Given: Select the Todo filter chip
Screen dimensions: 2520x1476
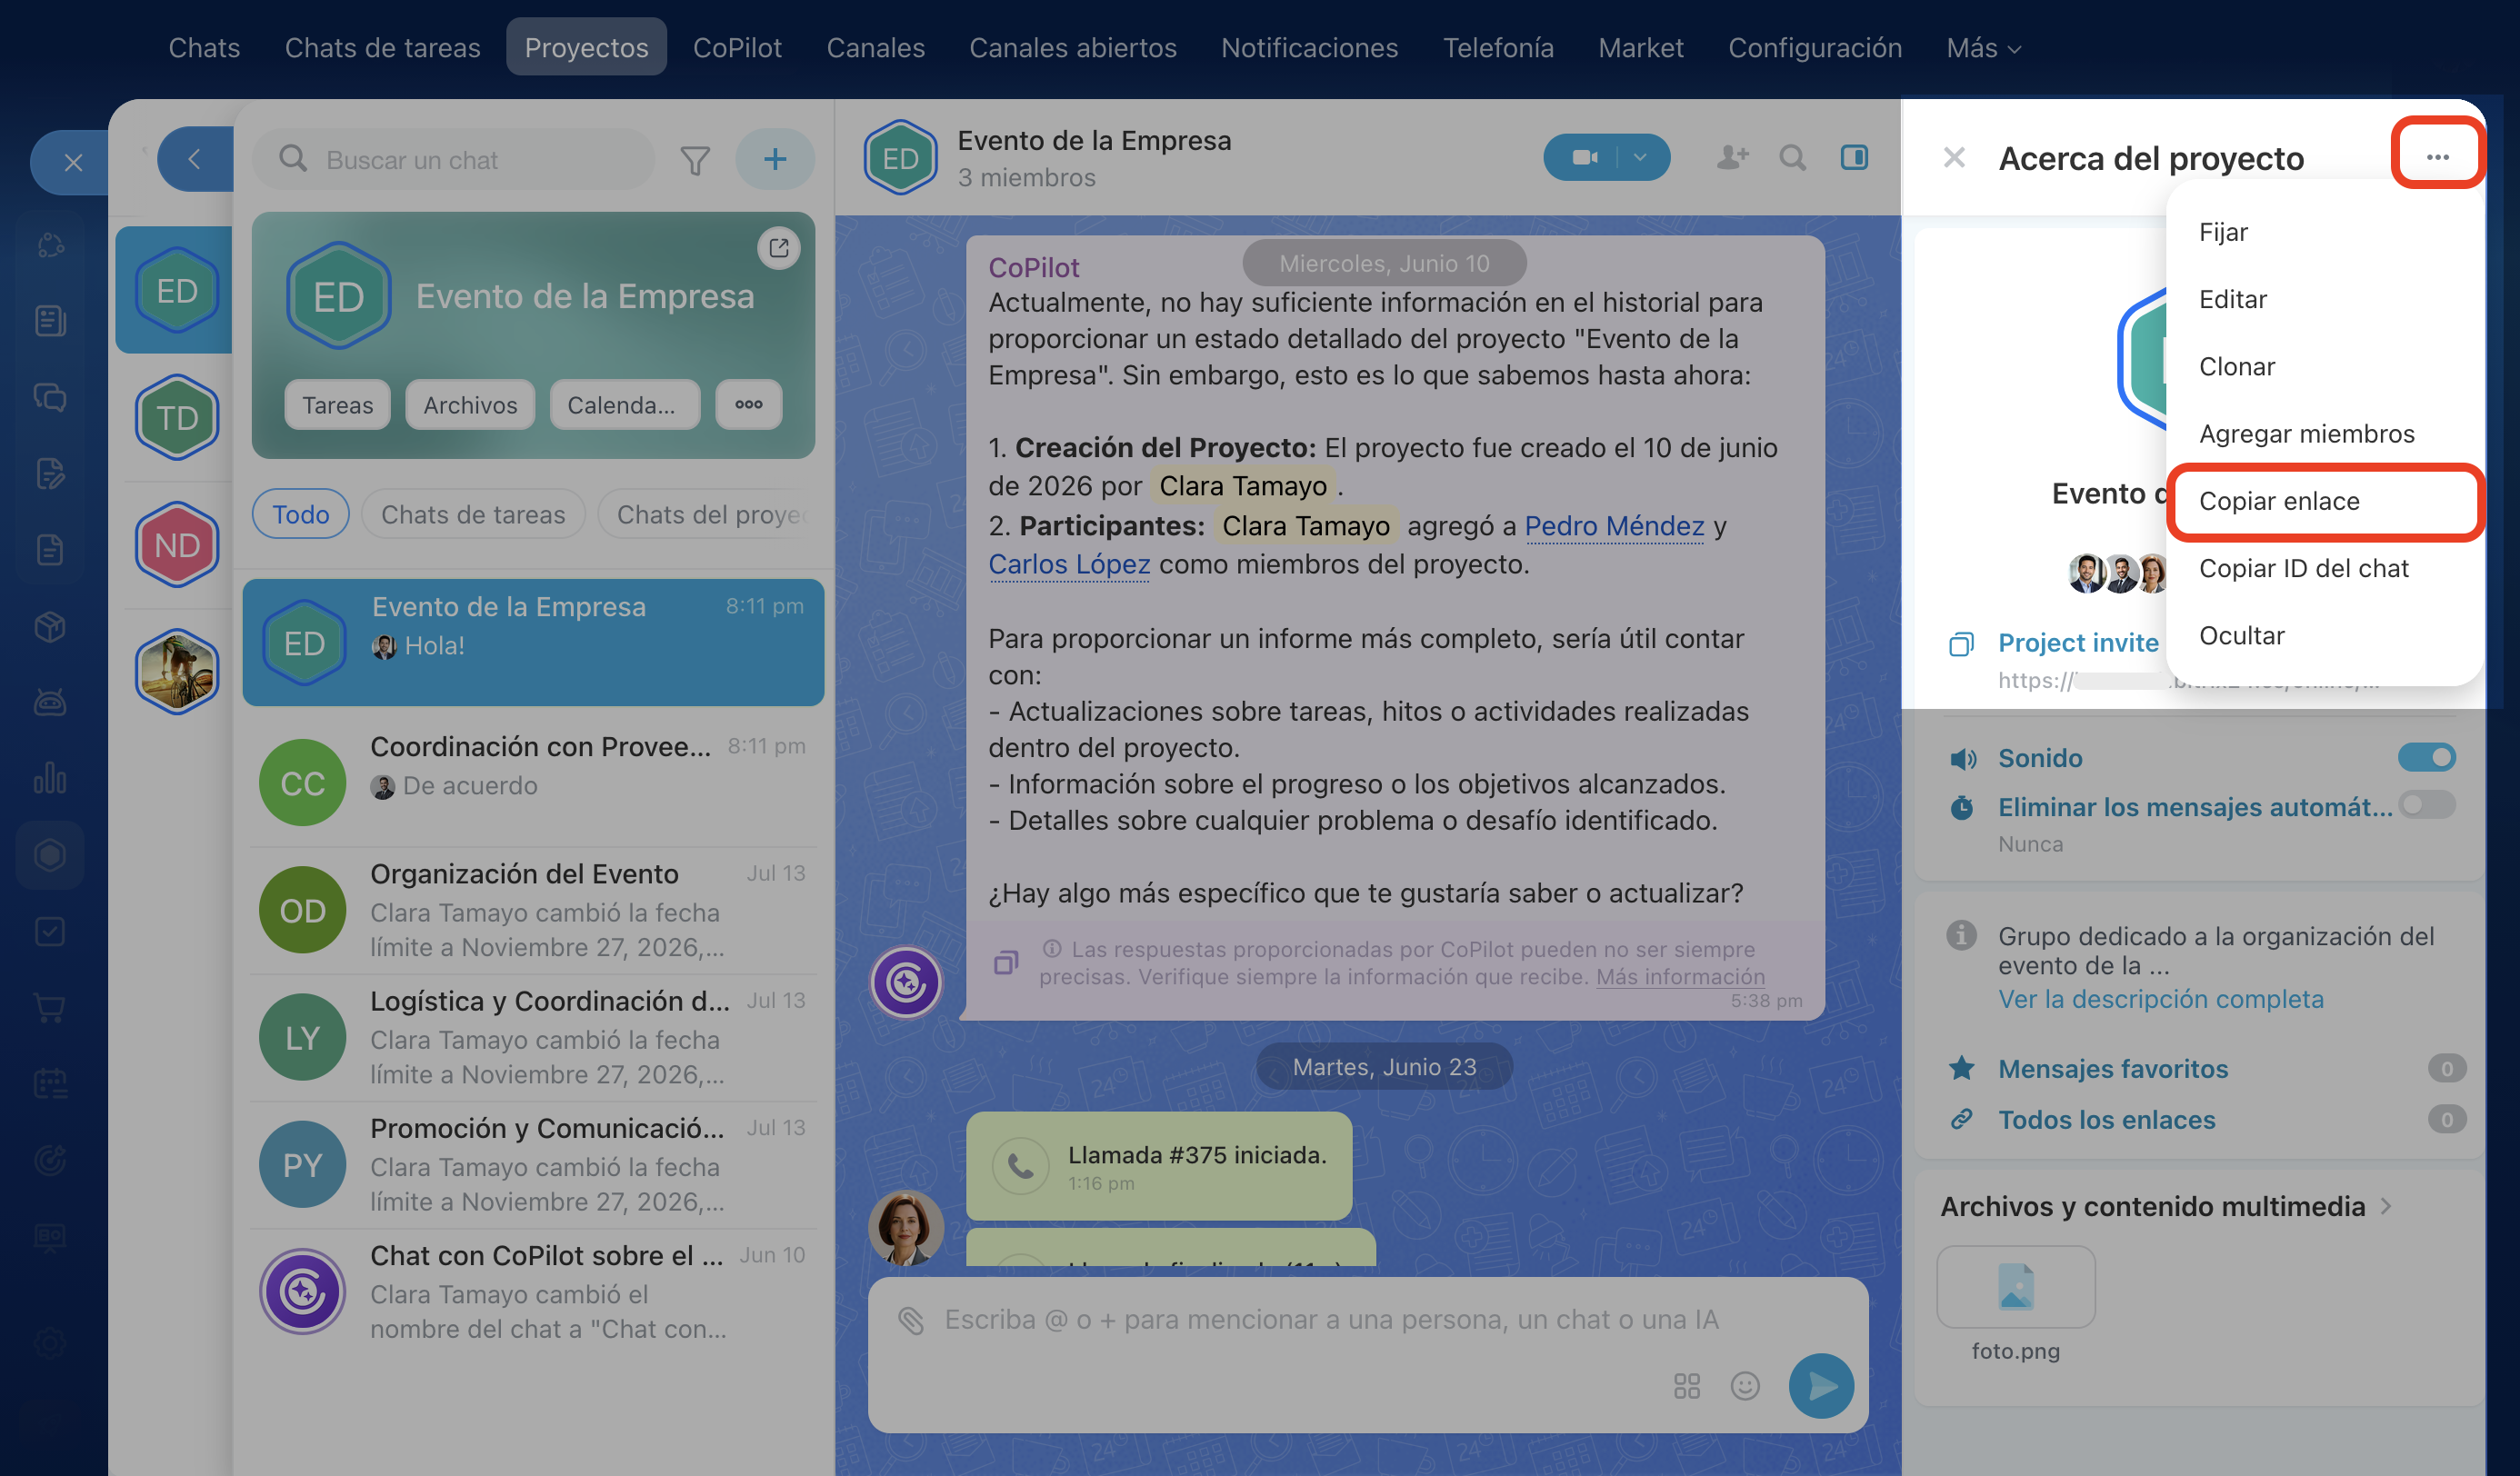Looking at the screenshot, I should [301, 514].
